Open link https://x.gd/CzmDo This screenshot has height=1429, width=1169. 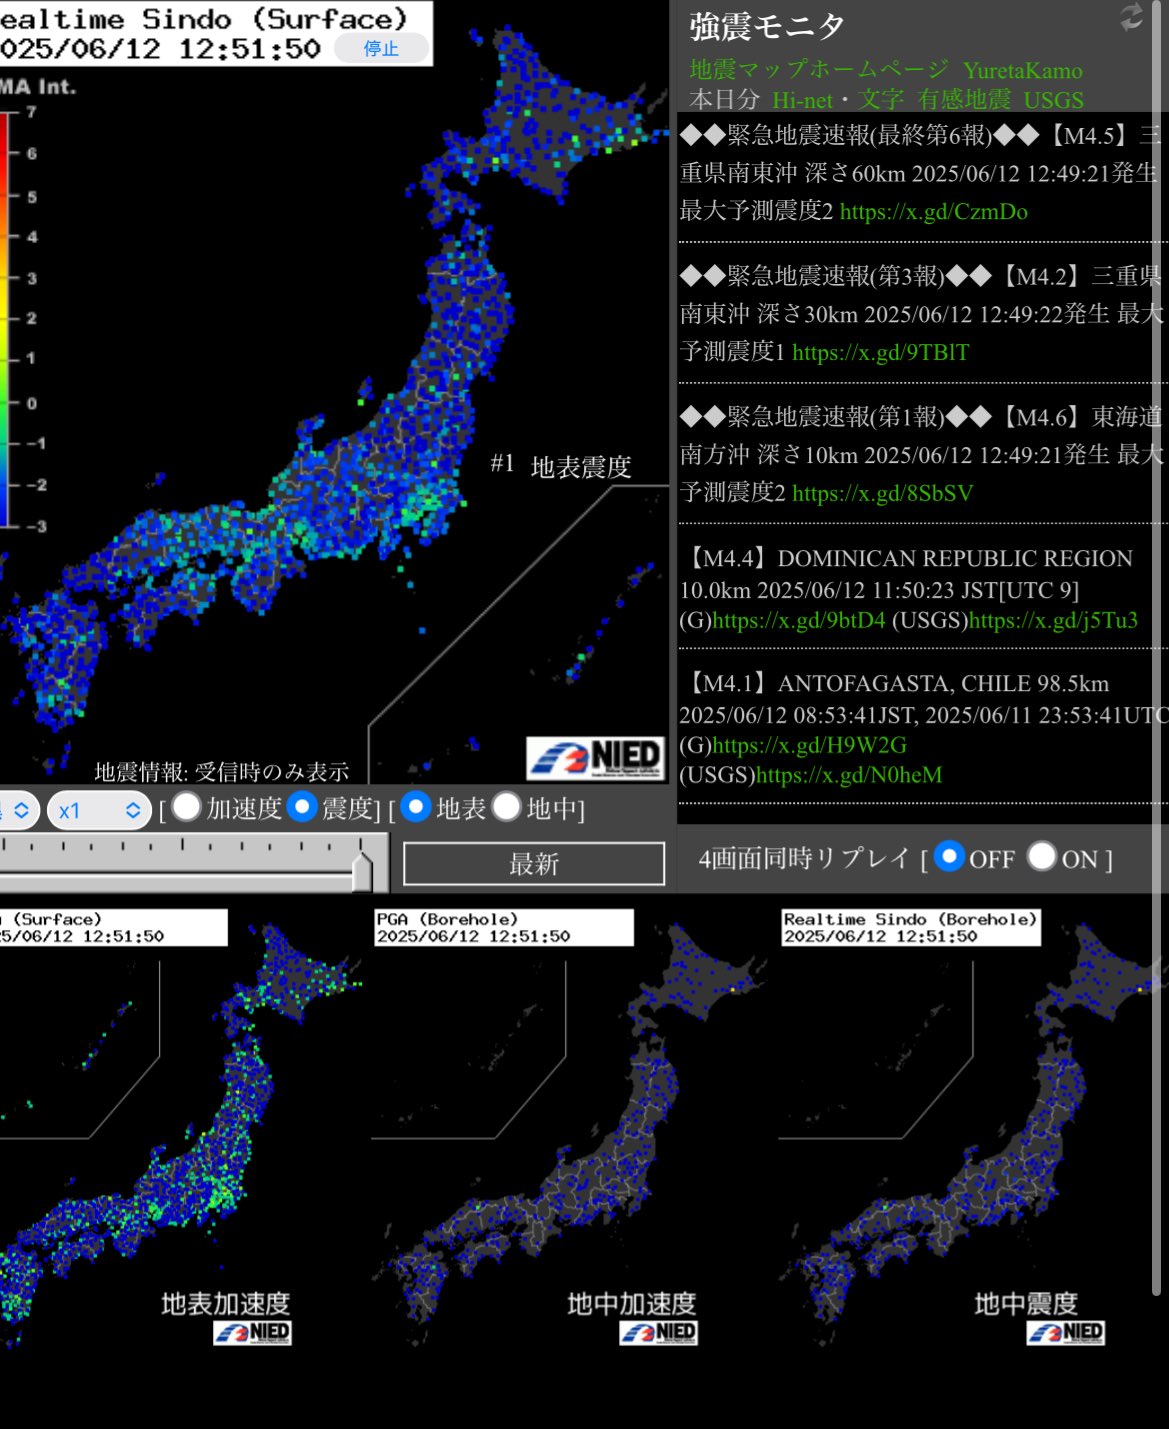(x=934, y=211)
